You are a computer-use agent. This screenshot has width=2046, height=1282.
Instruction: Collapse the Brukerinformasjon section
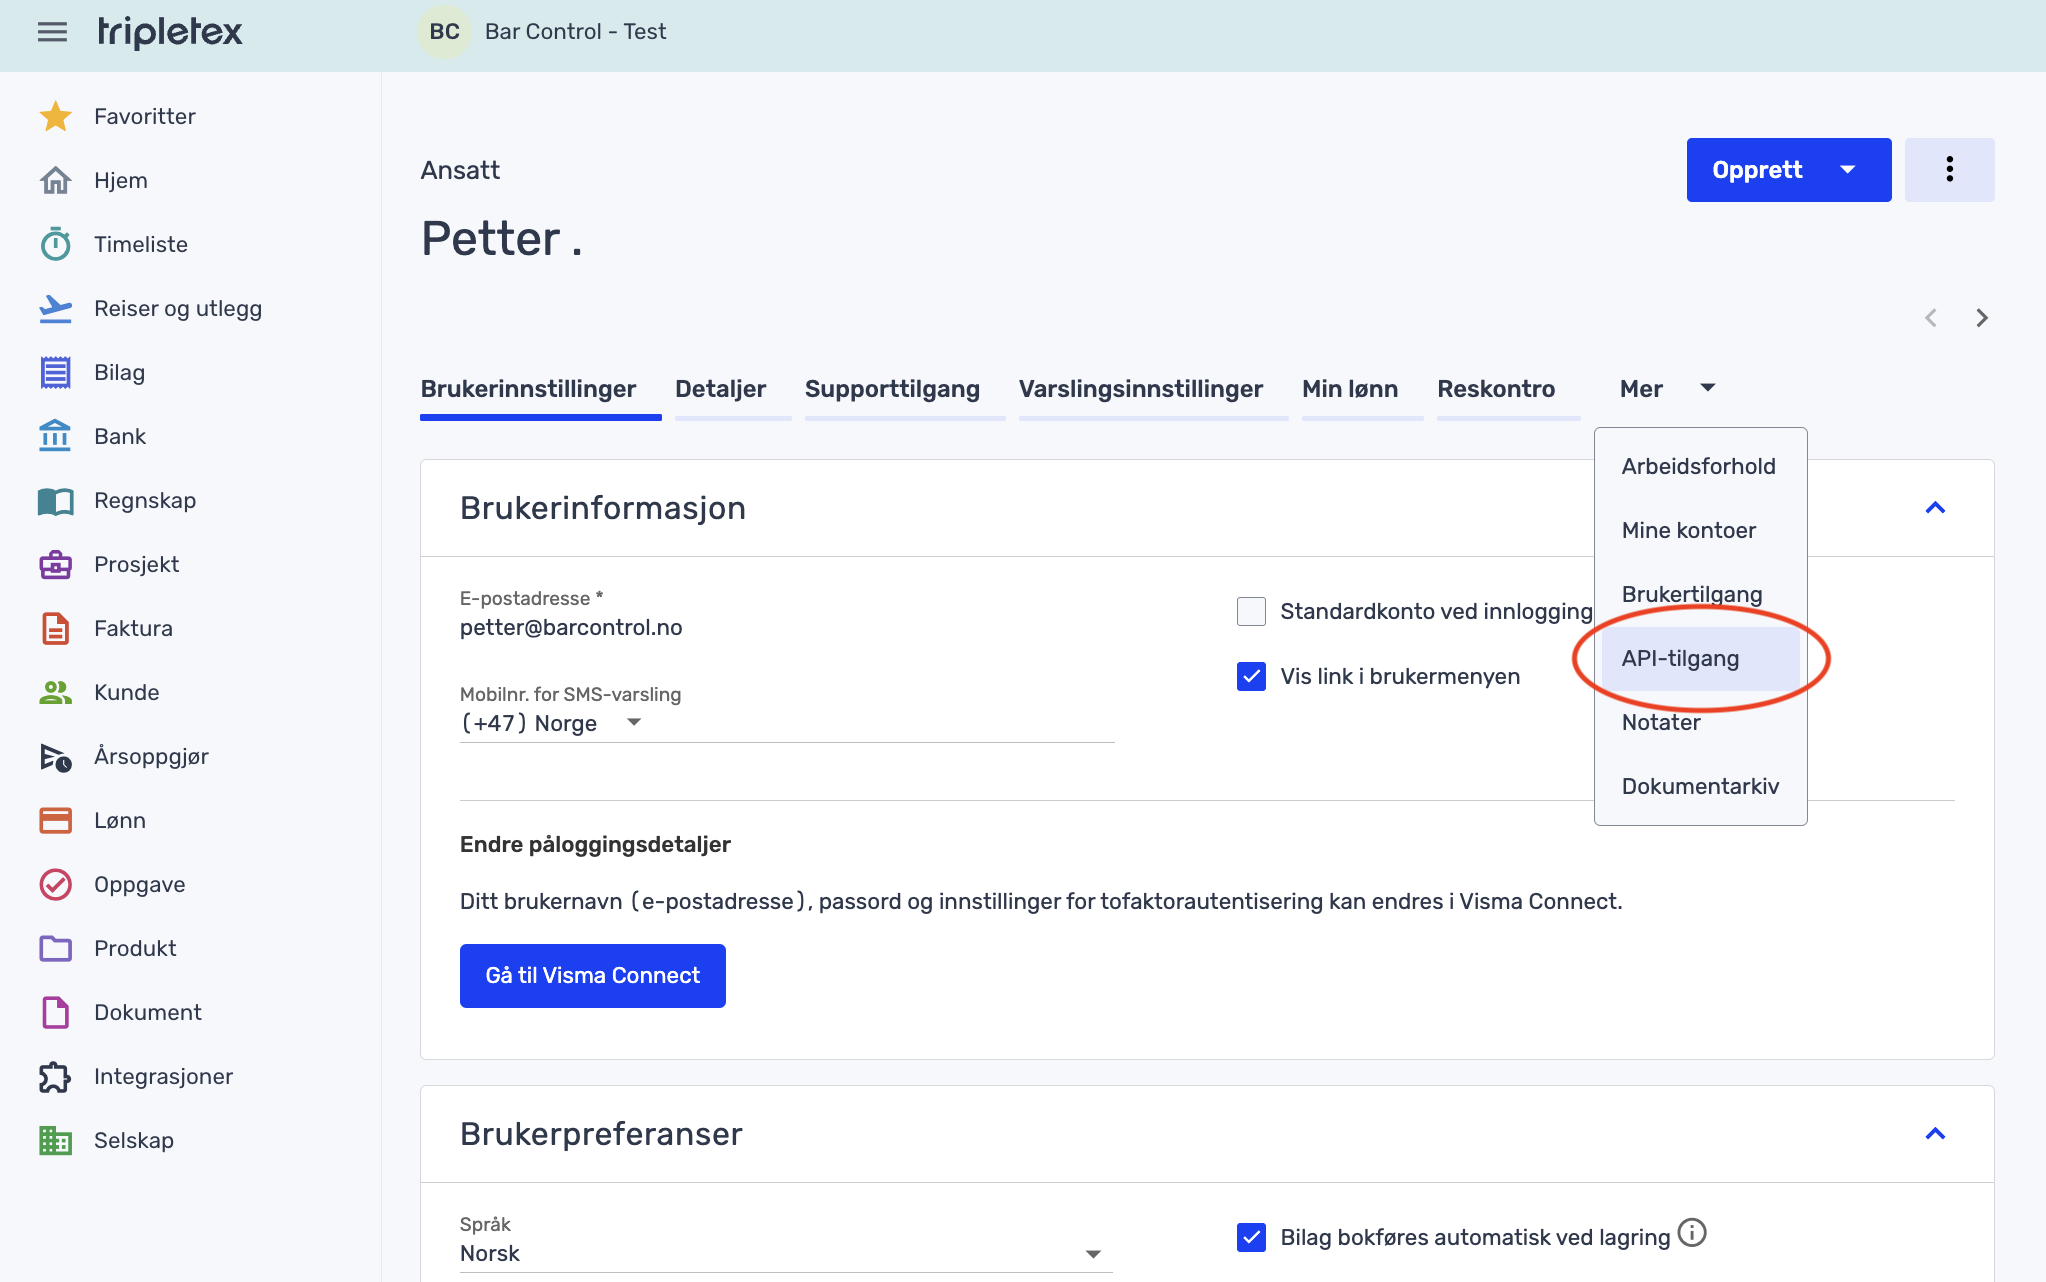[1936, 508]
